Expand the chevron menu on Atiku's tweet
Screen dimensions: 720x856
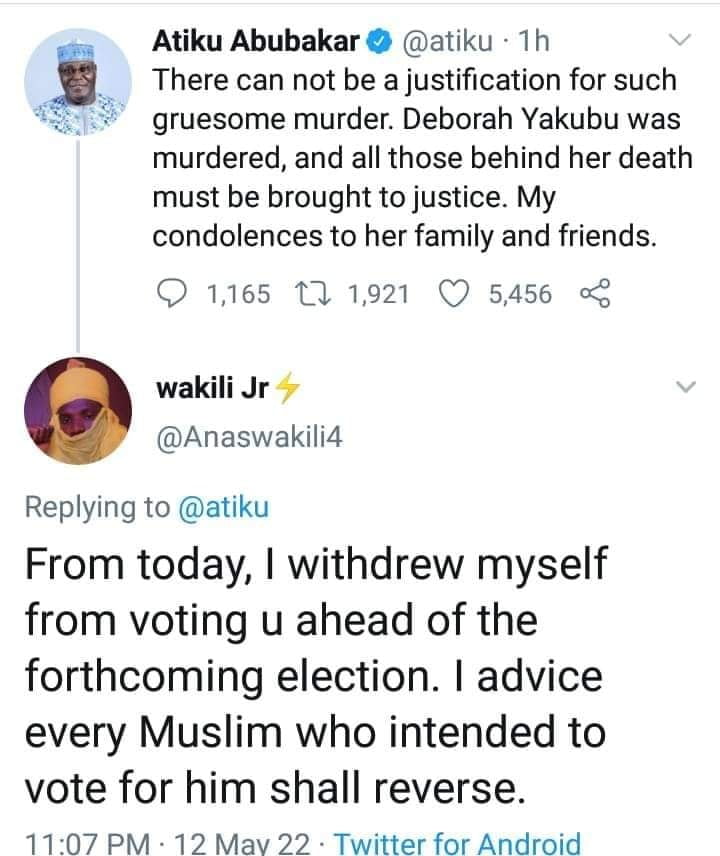tap(680, 40)
